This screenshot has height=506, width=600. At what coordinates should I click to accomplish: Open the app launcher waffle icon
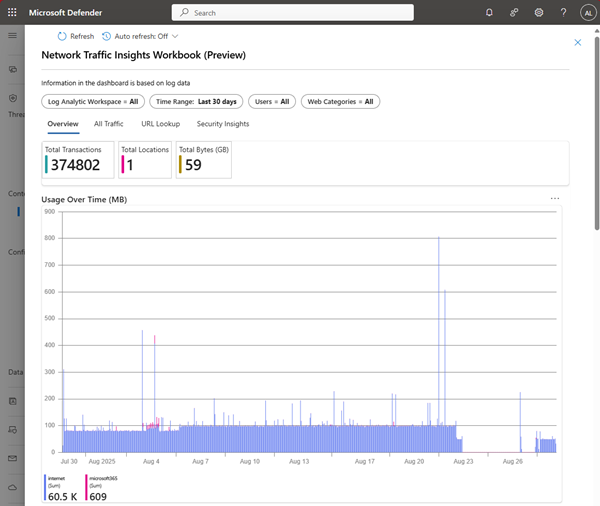[12, 12]
